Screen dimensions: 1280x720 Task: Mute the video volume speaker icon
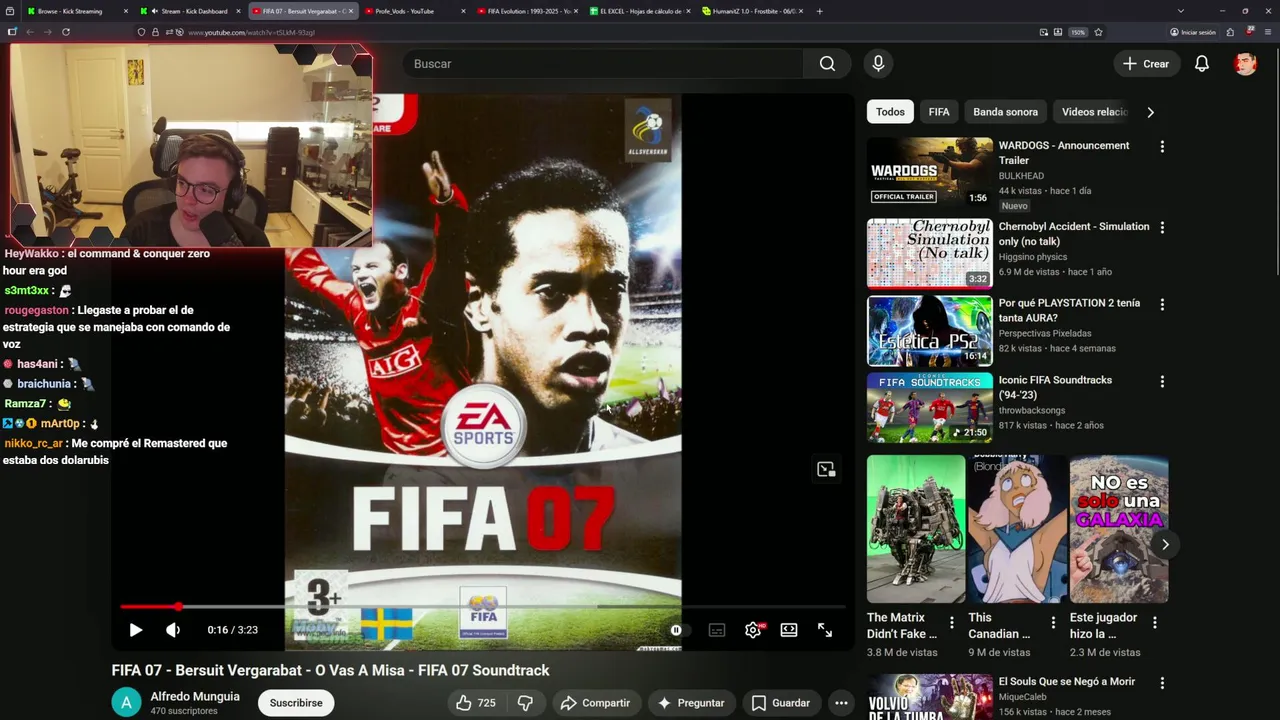tap(173, 630)
